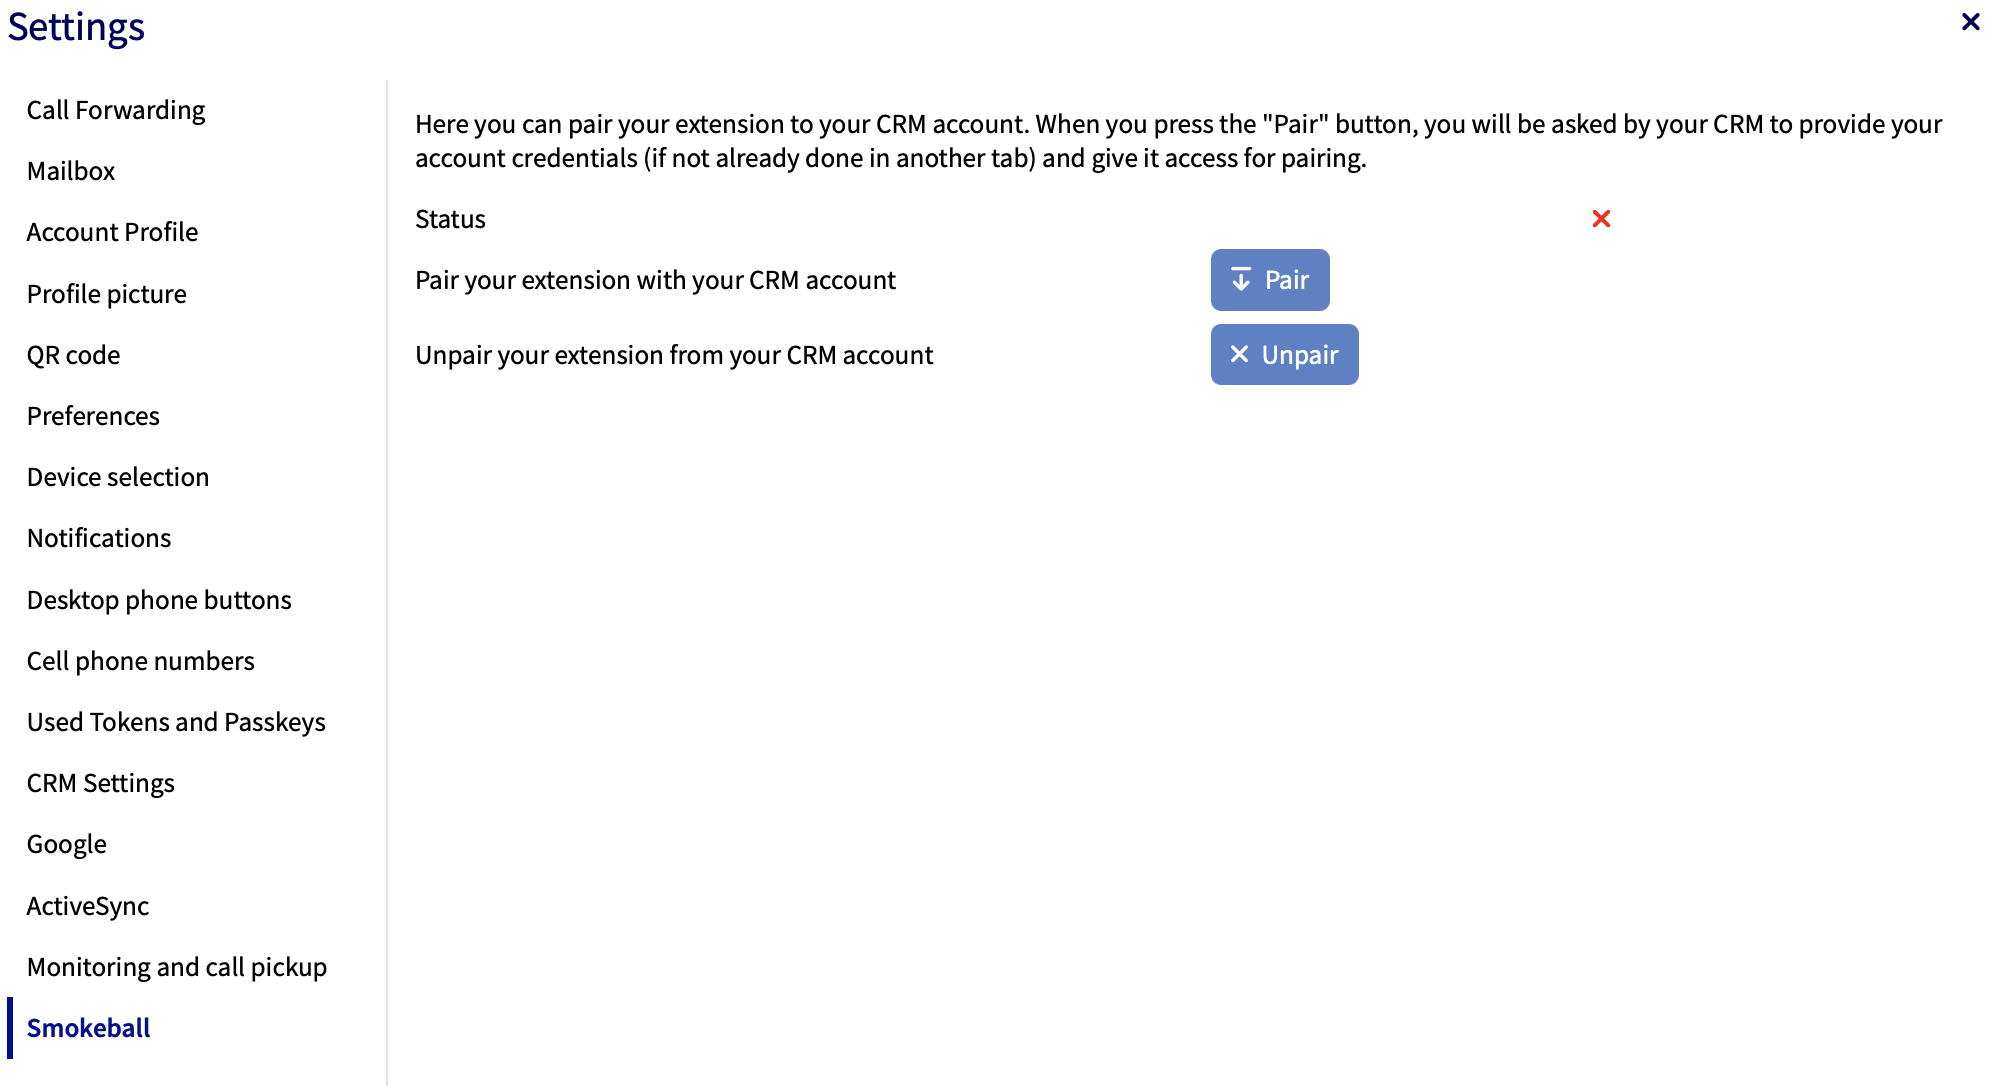Open Desktop phone buttons settings

coord(159,600)
